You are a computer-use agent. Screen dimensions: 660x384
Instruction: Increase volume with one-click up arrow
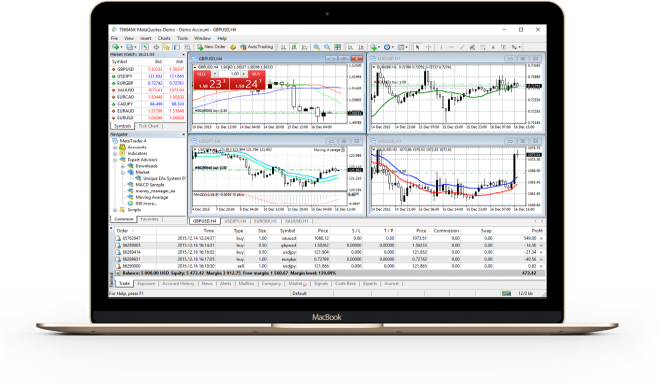coord(244,74)
